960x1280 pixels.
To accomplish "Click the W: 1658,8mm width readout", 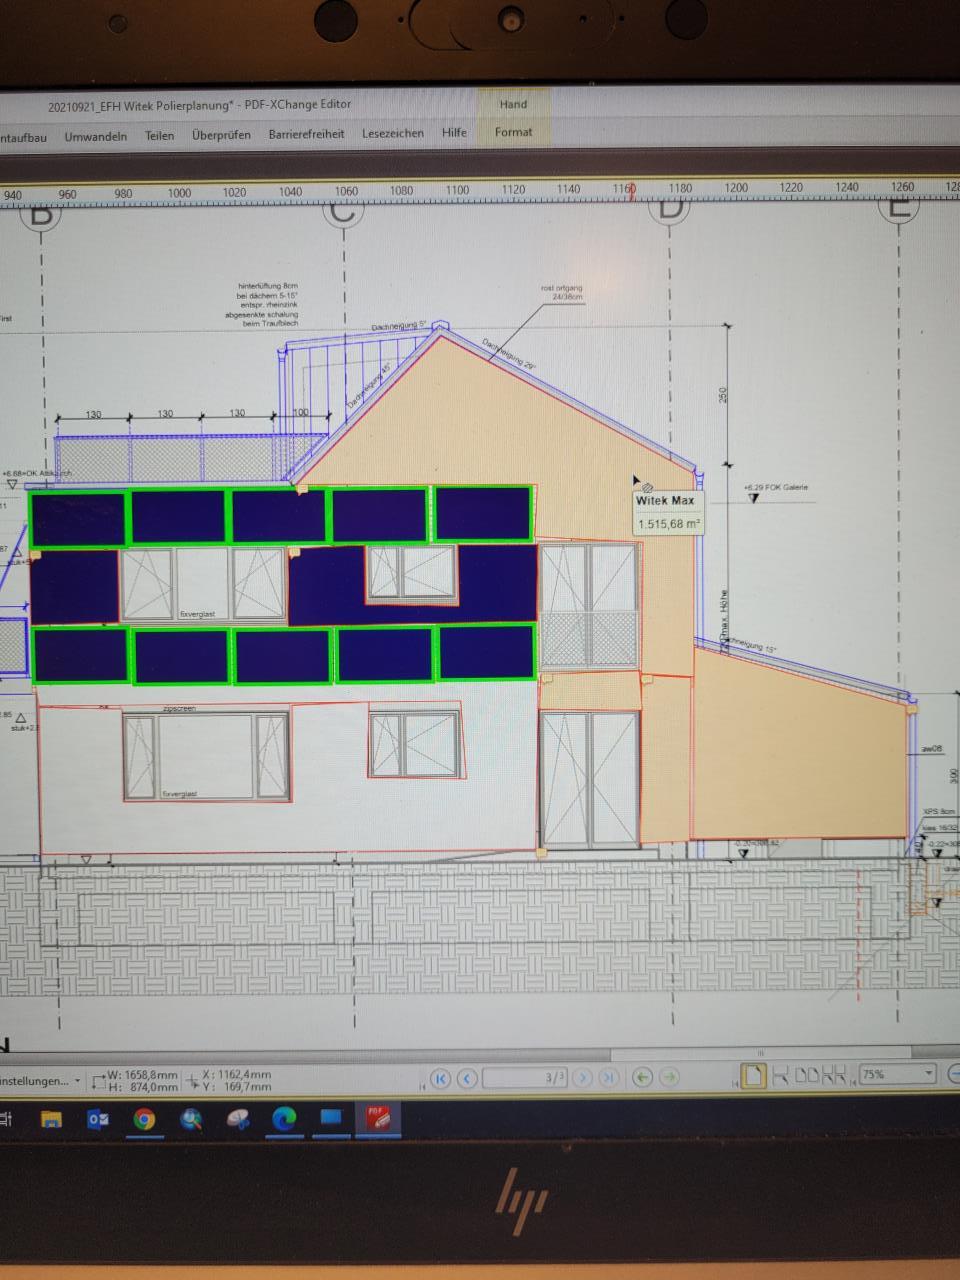I will tap(143, 1075).
